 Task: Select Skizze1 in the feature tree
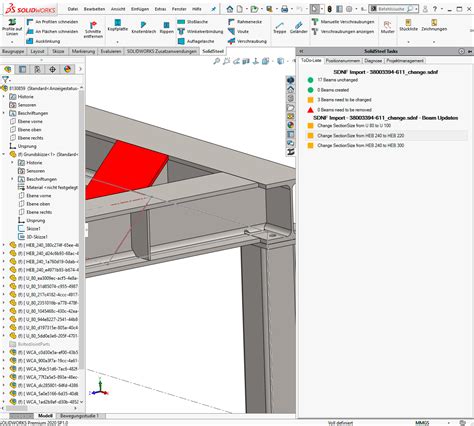pyautogui.click(x=33, y=229)
